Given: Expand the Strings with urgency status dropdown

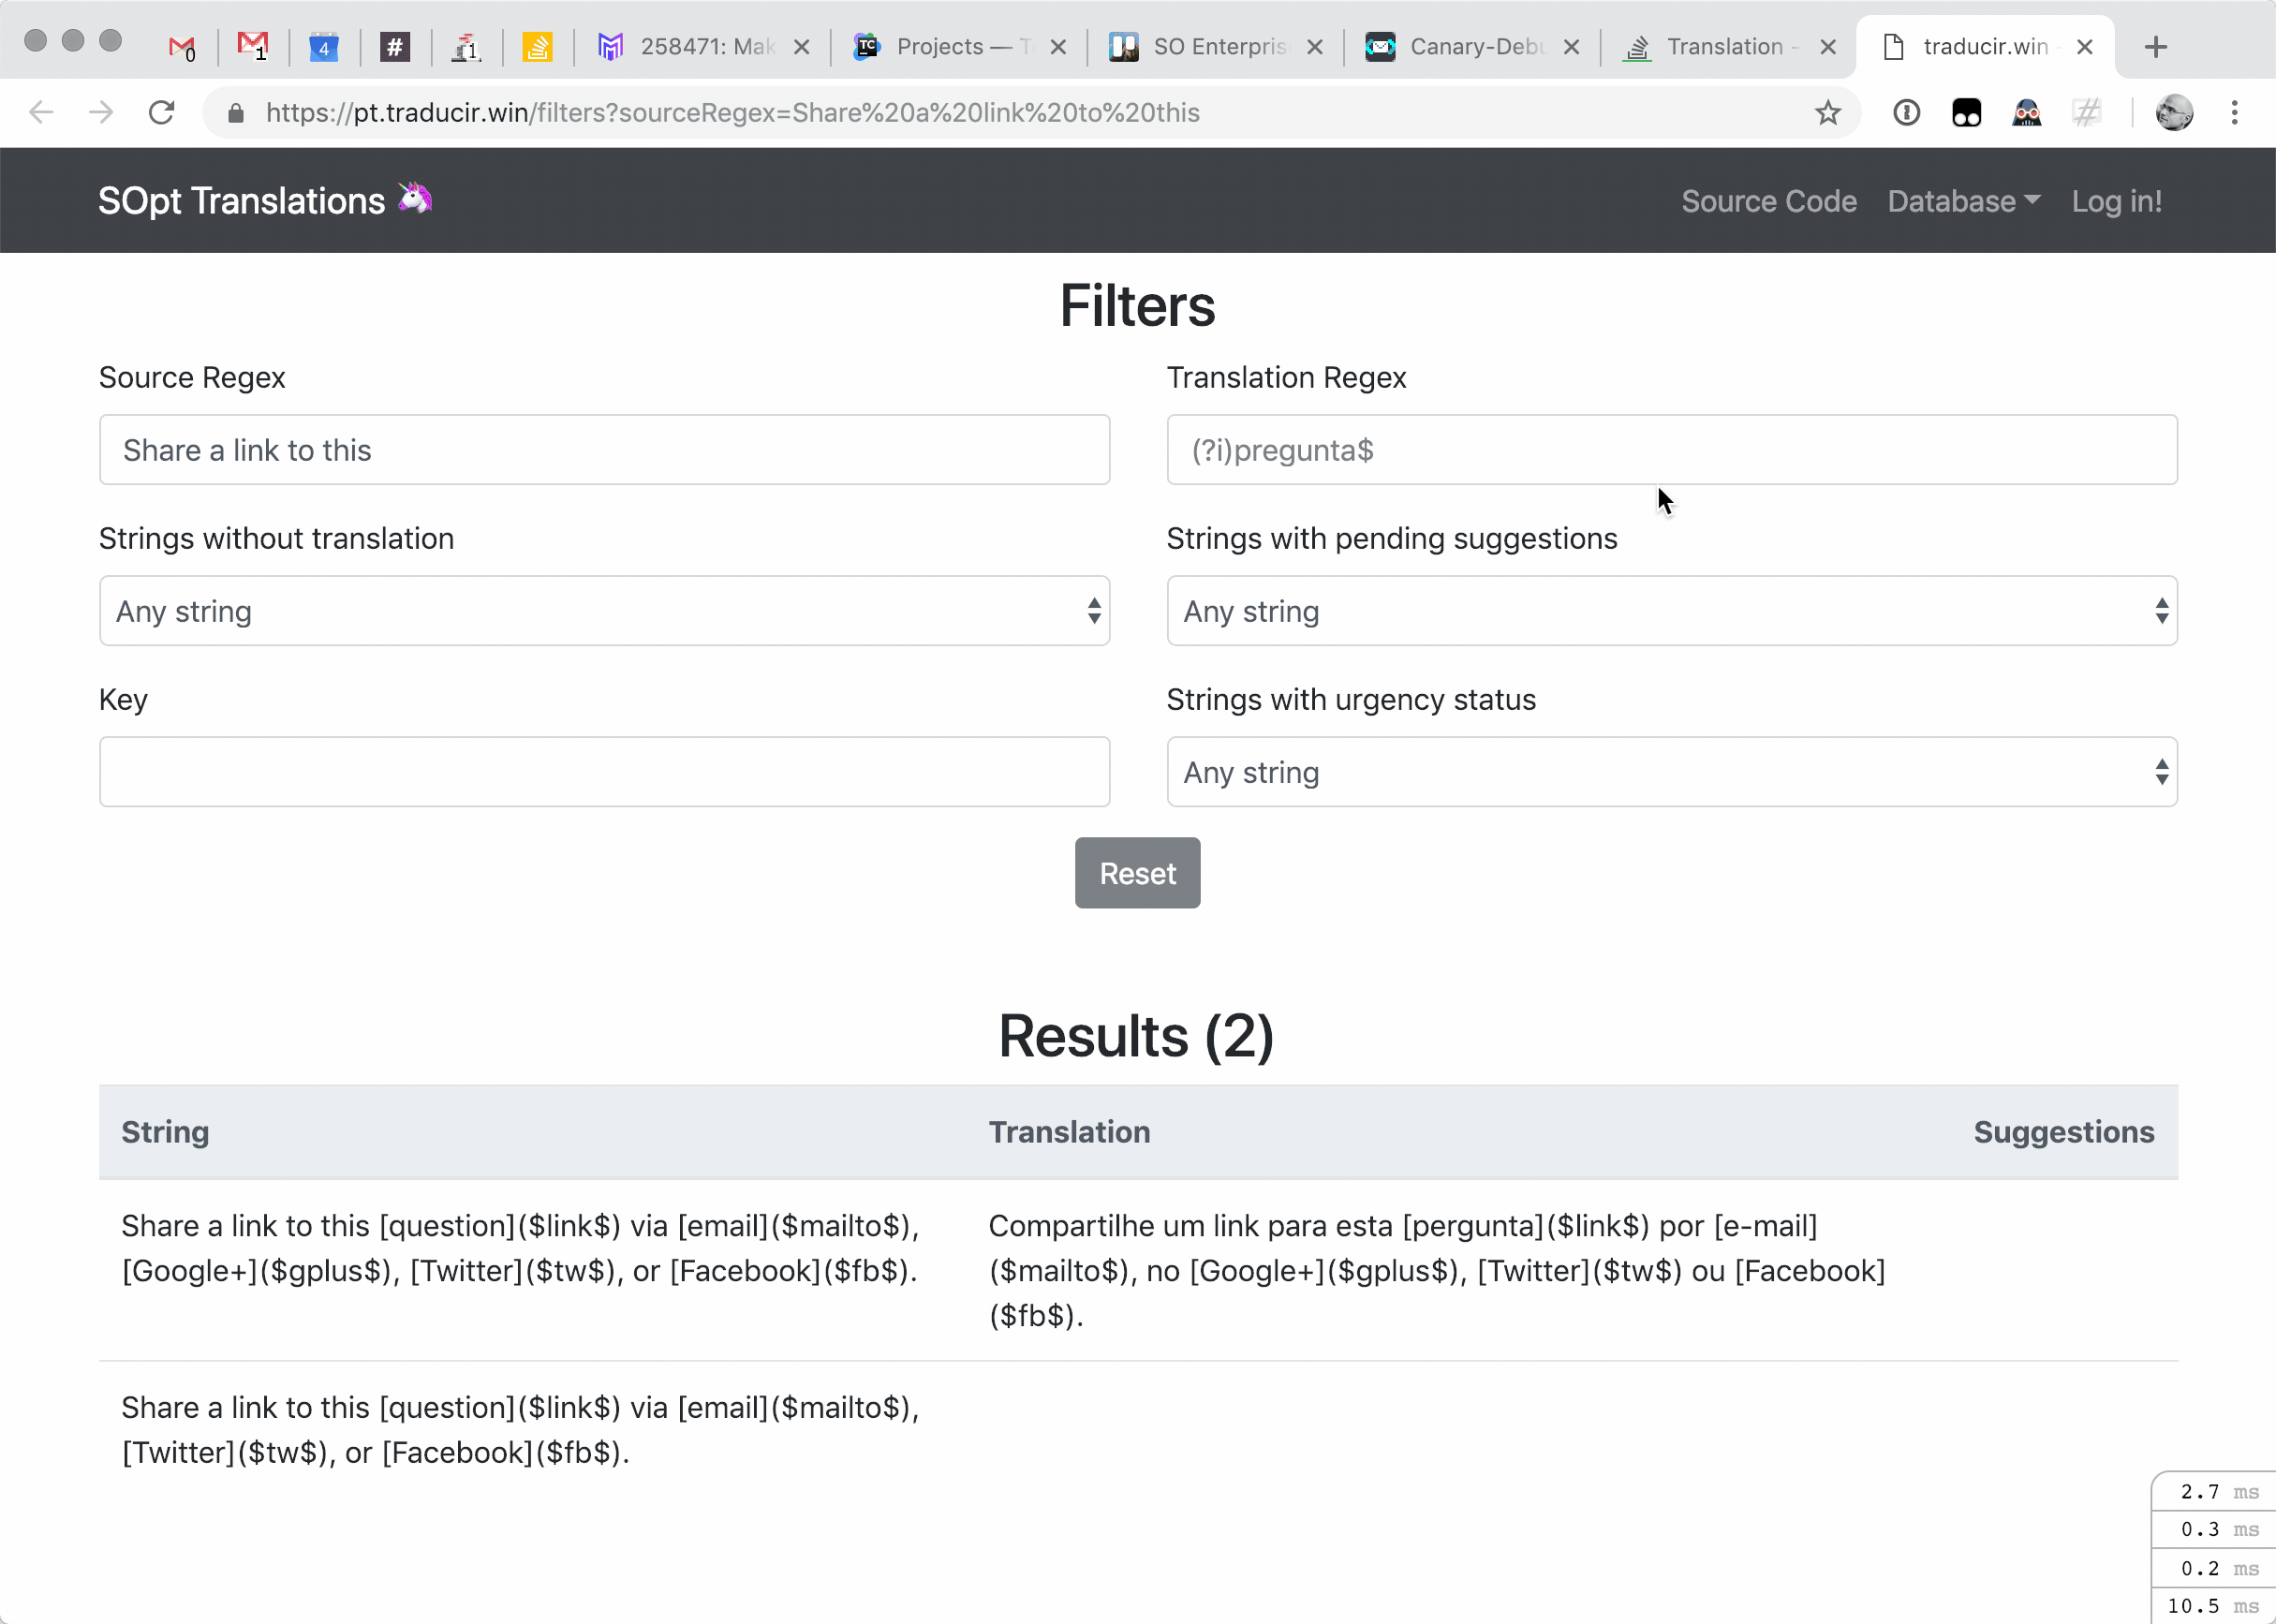Looking at the screenshot, I should (1672, 772).
